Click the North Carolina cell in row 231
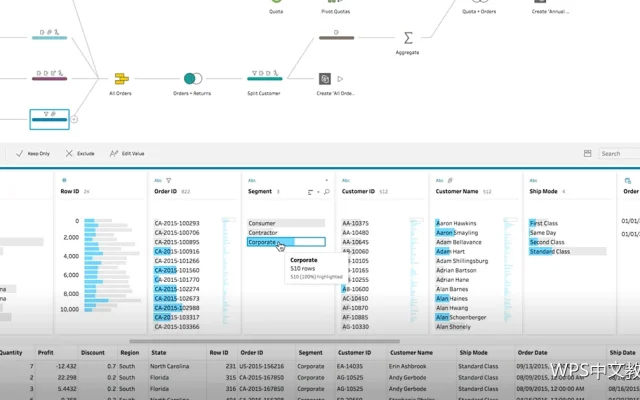This screenshot has width=640, height=400. pos(169,367)
